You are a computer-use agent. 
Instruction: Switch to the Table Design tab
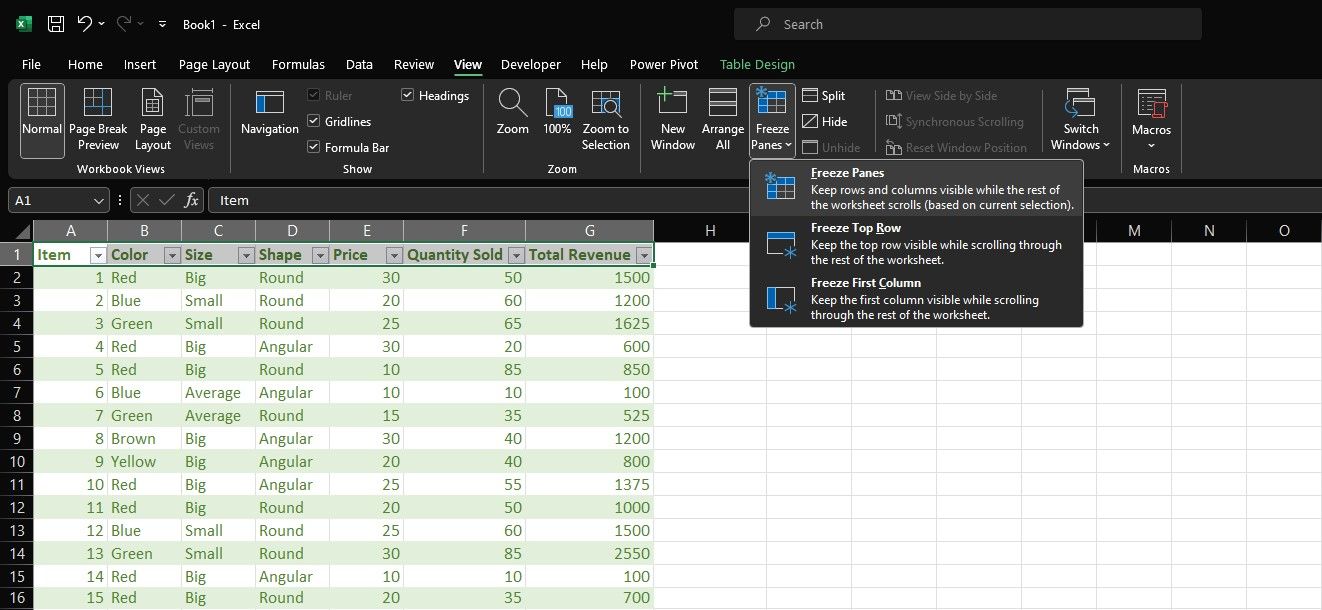[x=757, y=64]
